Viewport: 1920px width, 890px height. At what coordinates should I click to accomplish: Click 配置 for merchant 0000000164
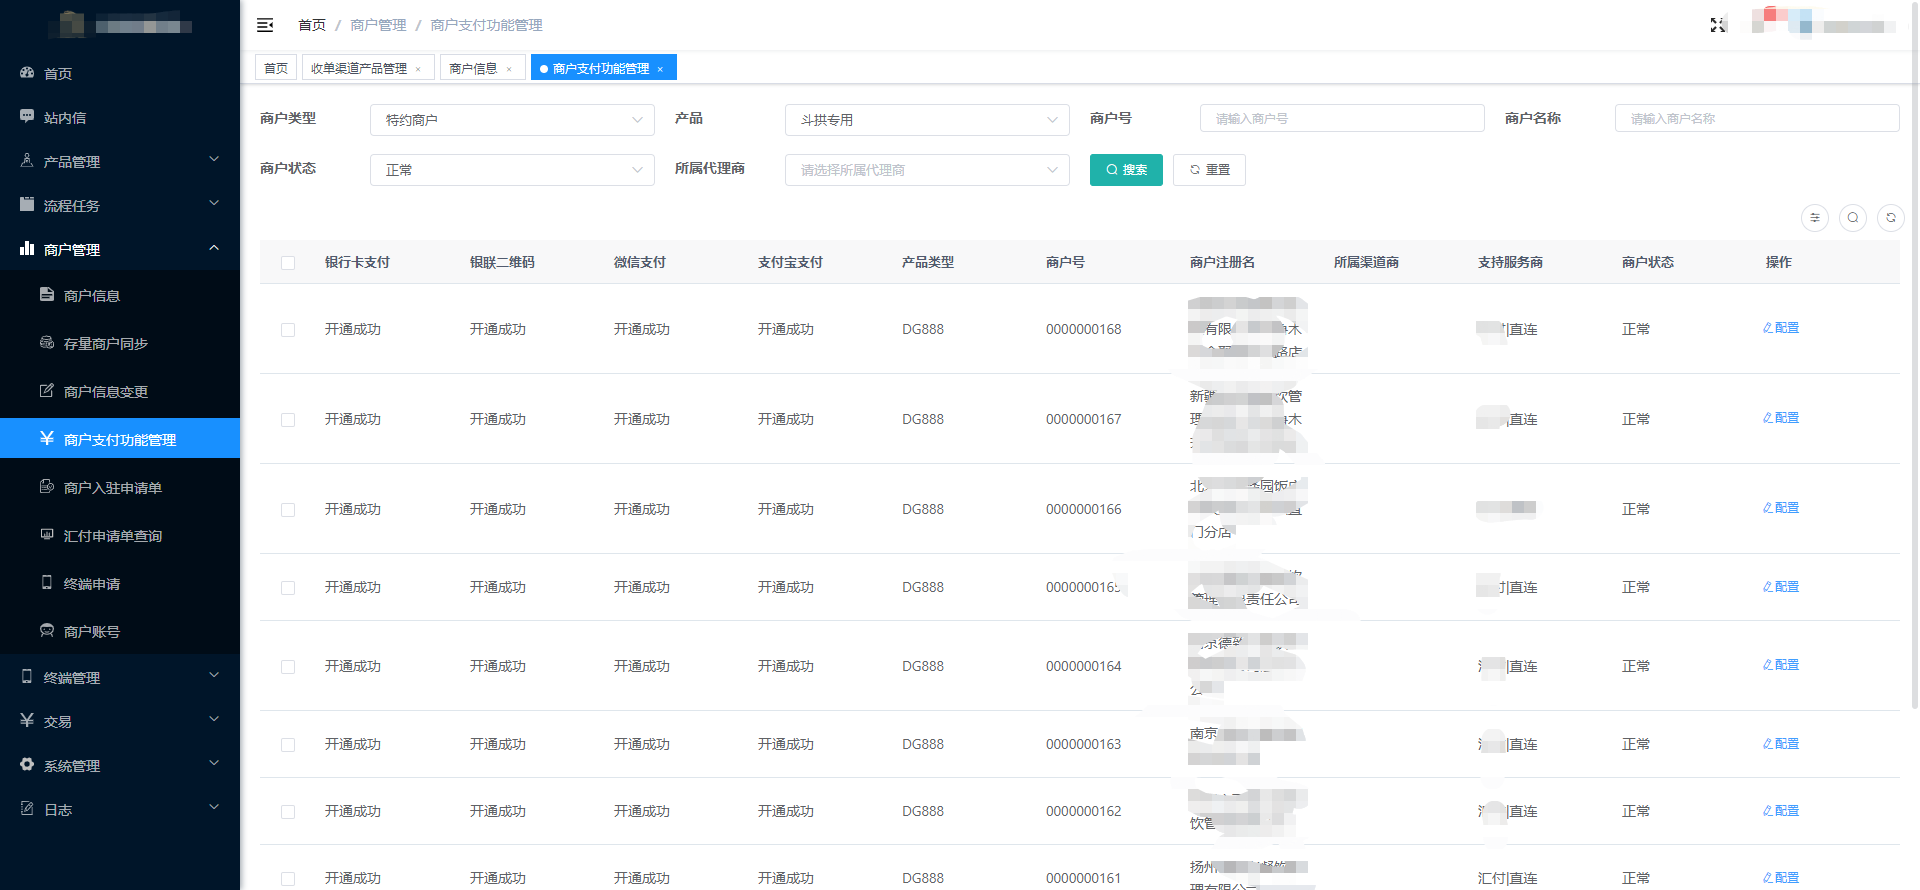pos(1781,665)
